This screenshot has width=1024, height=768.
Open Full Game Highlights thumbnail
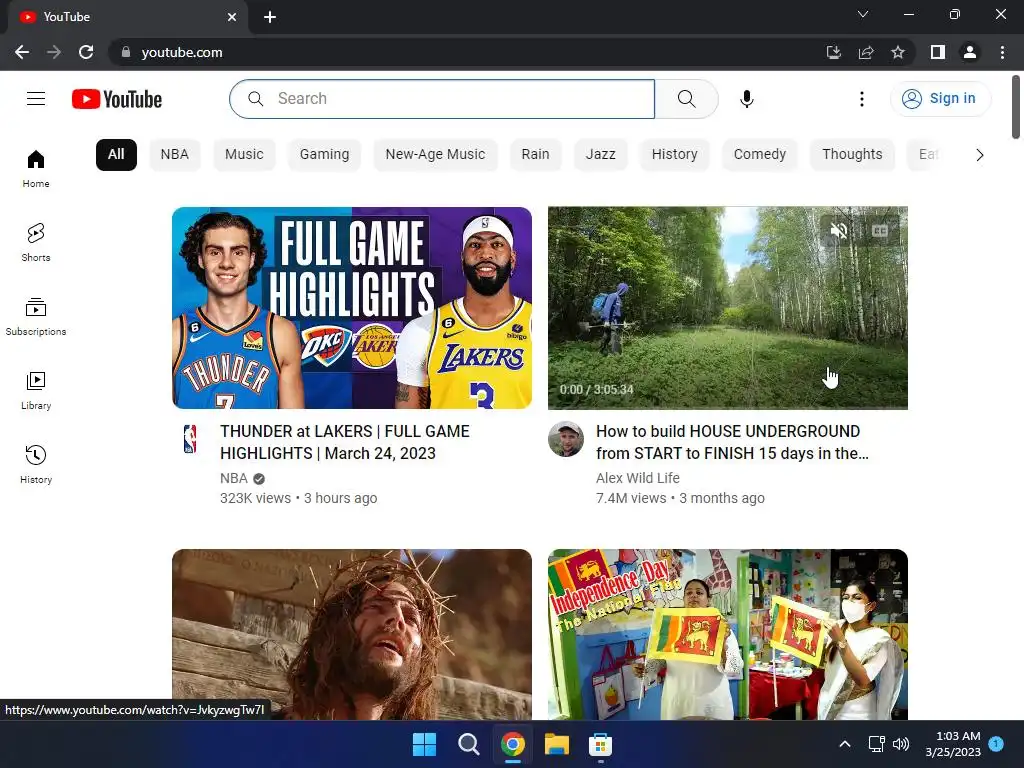tap(352, 308)
